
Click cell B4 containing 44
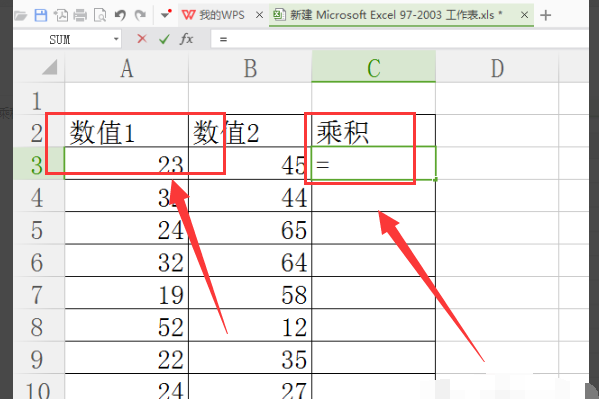250,196
